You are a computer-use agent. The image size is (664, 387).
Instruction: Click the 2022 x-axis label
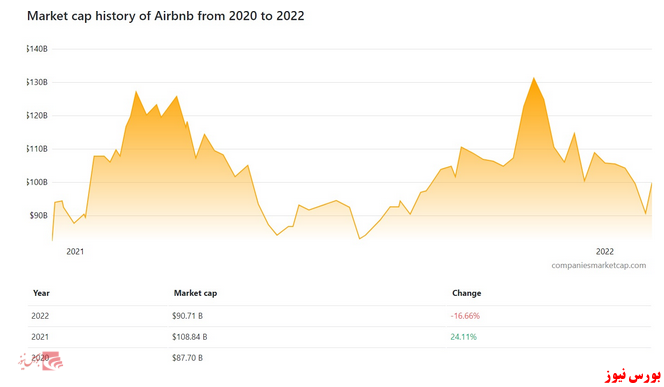604,252
